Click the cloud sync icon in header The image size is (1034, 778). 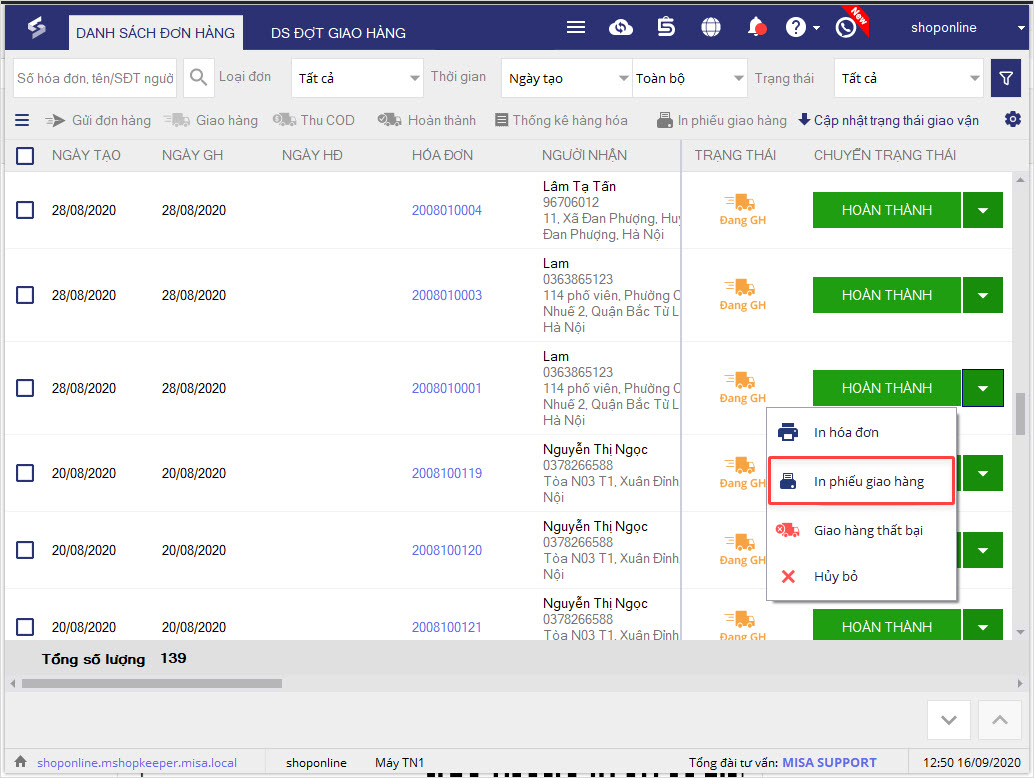coord(621,28)
